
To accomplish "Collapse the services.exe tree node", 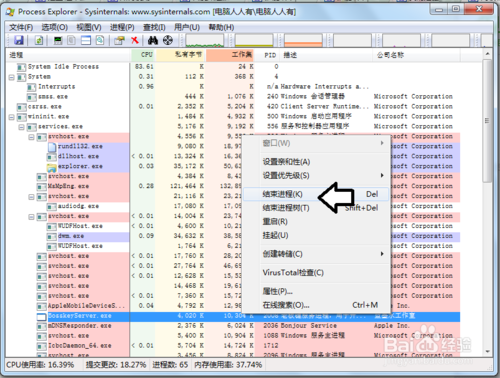I will 22,127.
